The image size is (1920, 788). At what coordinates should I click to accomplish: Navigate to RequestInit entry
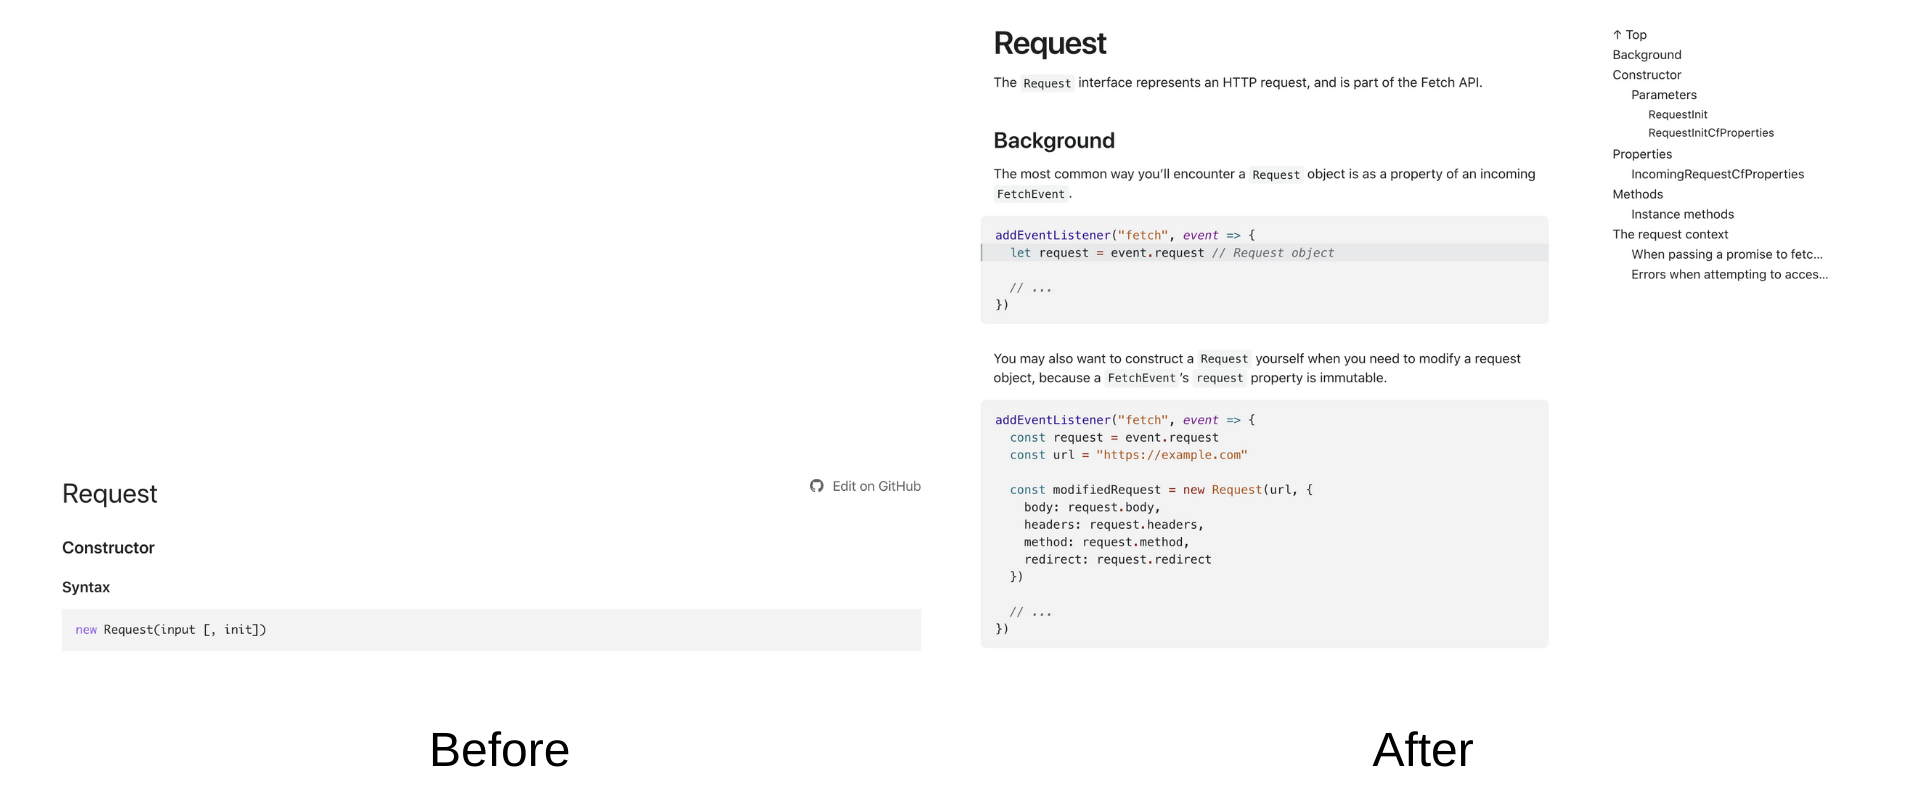click(x=1677, y=115)
